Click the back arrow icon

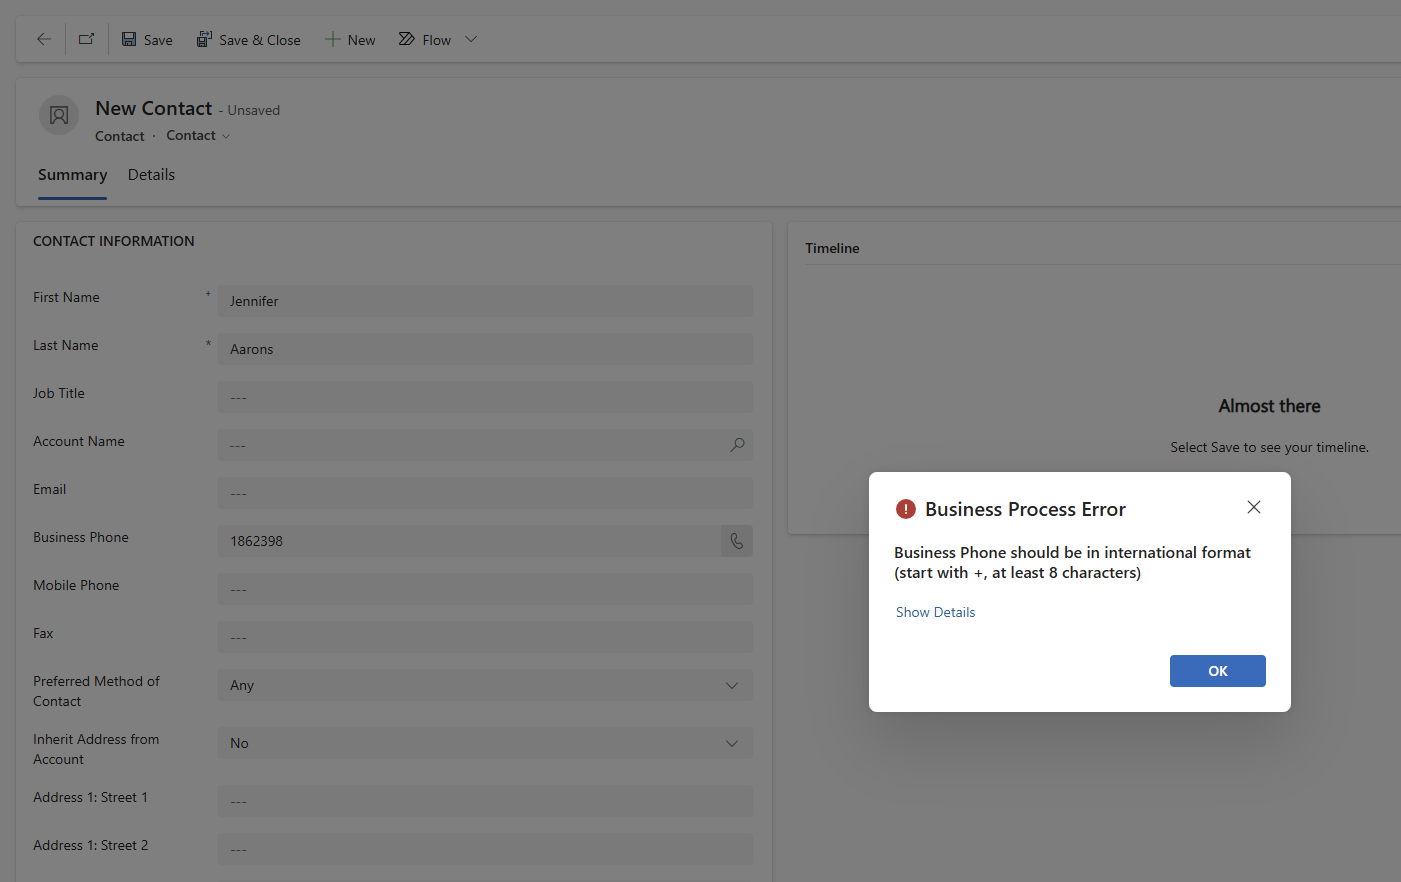[44, 39]
